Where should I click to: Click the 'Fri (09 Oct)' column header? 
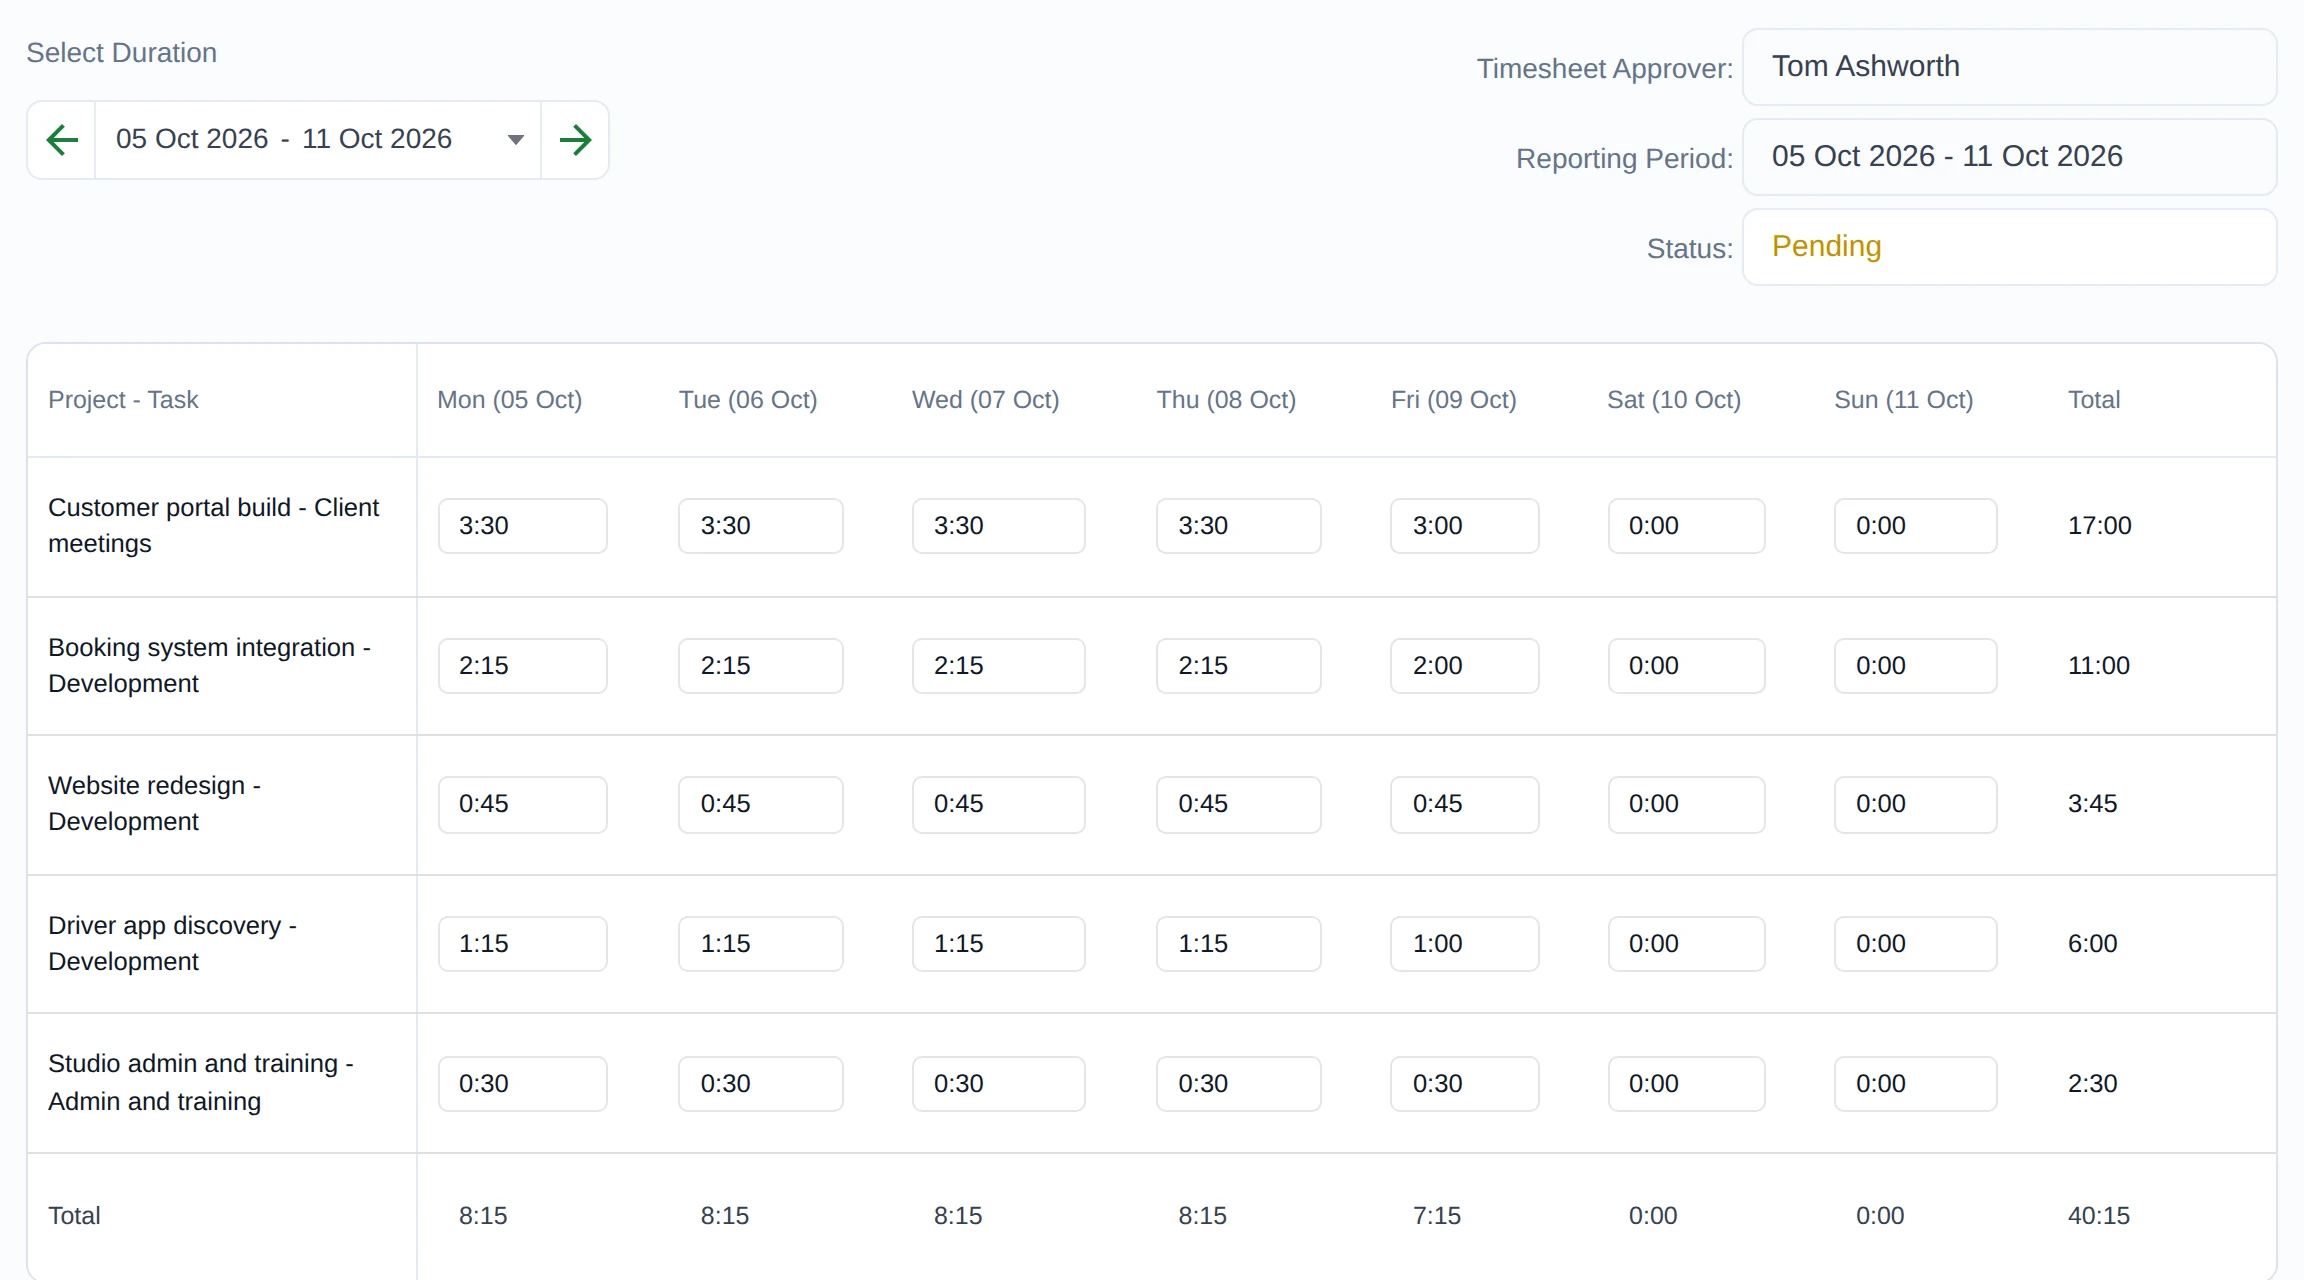pos(1454,400)
